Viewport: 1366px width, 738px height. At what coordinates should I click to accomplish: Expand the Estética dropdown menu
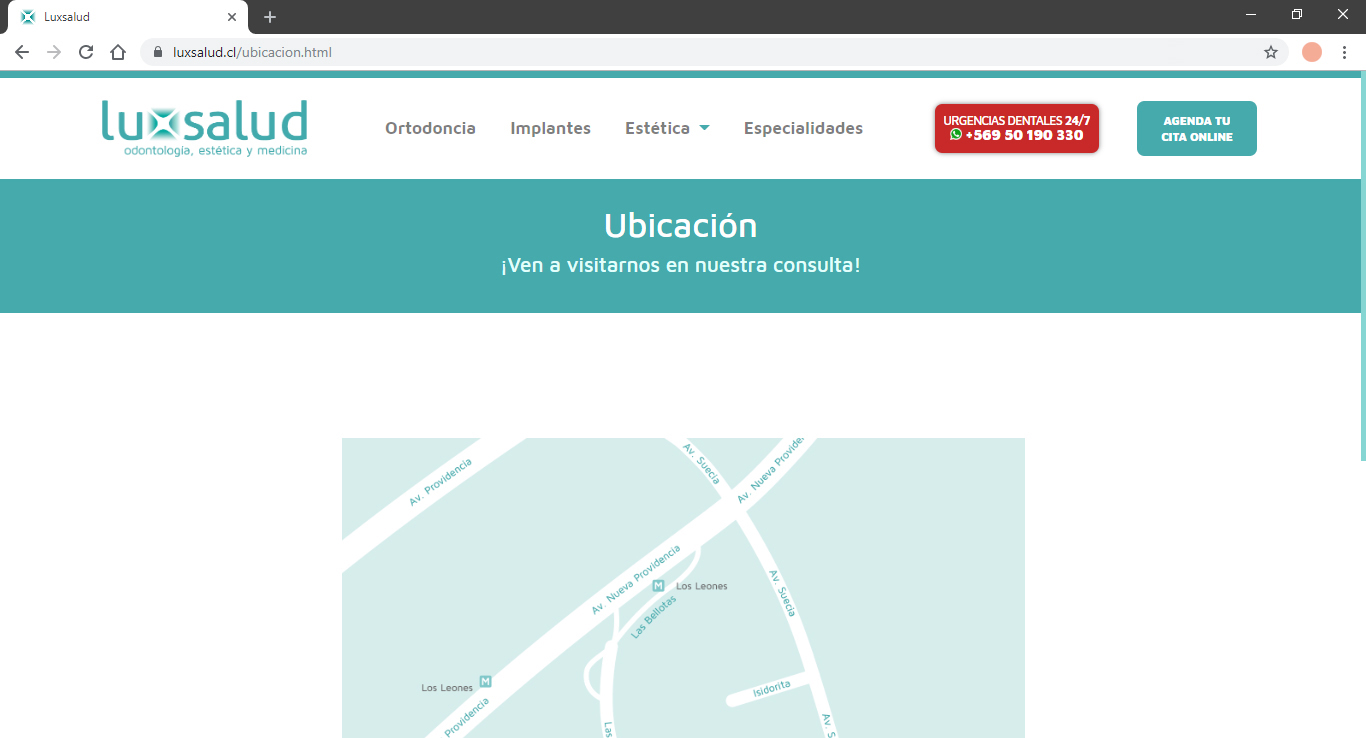coord(667,128)
